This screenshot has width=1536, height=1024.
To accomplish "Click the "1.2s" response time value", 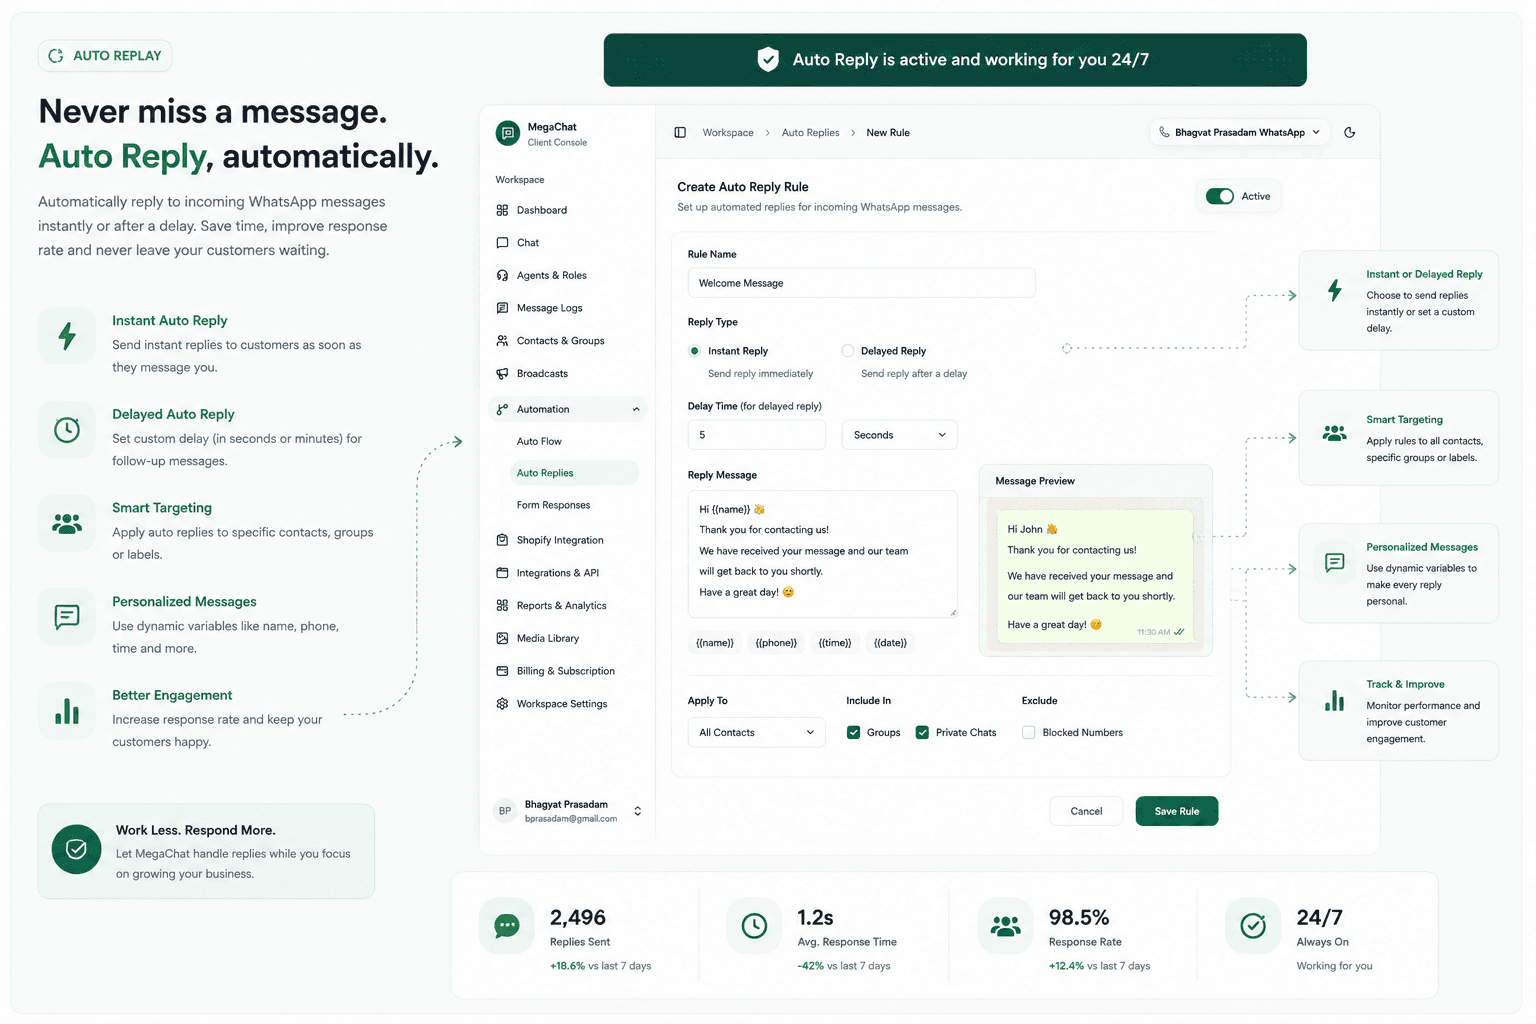I will coord(815,917).
